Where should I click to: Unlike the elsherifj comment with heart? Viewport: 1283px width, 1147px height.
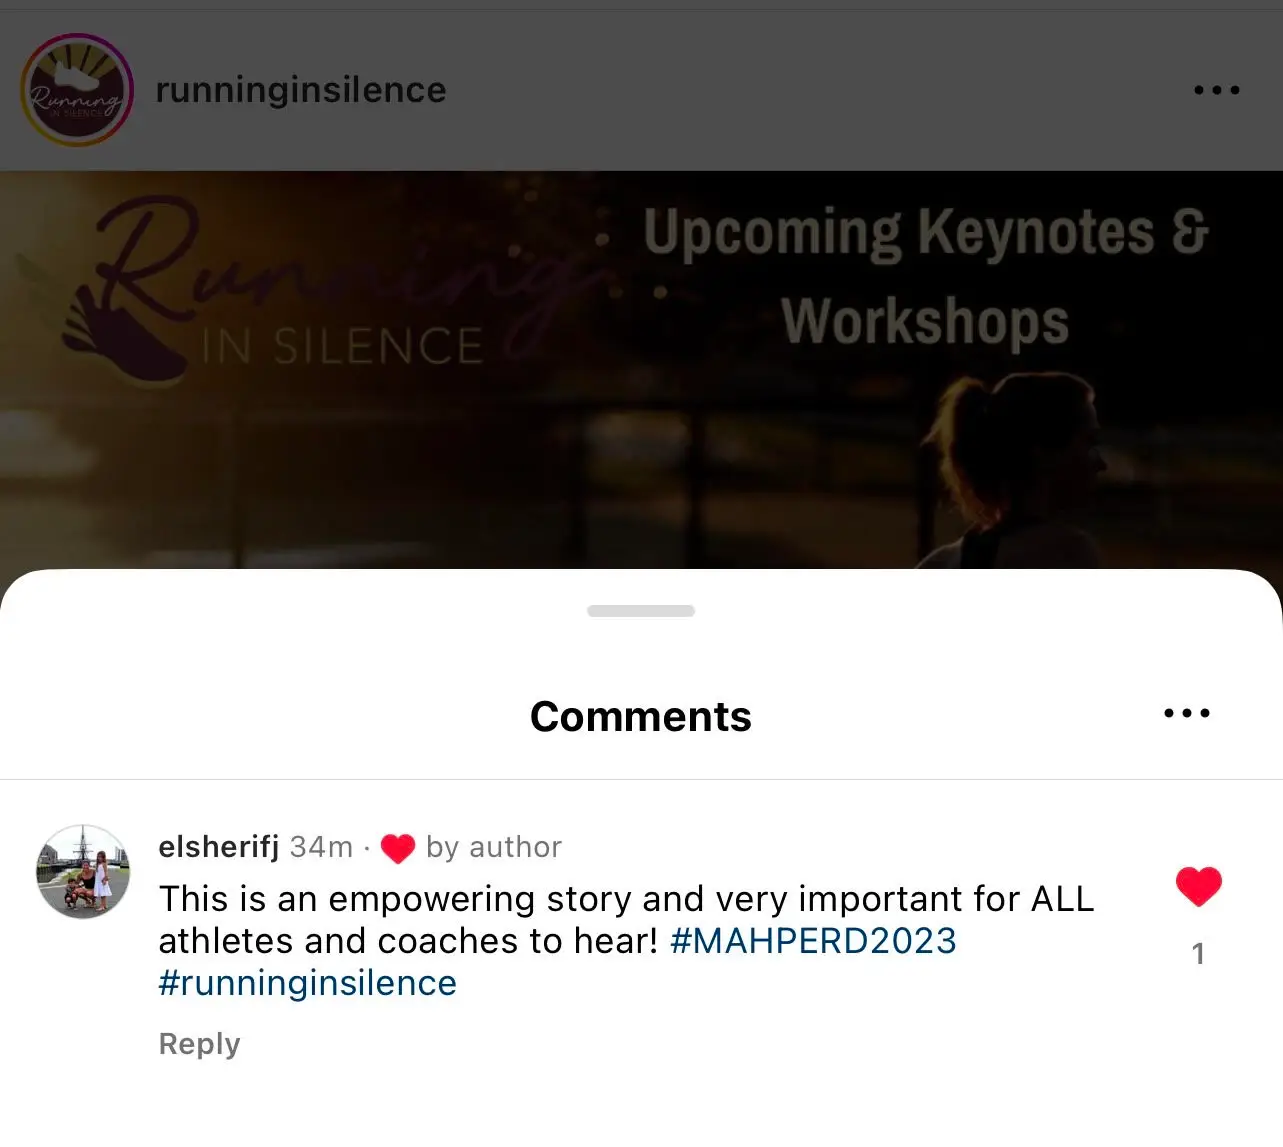1199,886
